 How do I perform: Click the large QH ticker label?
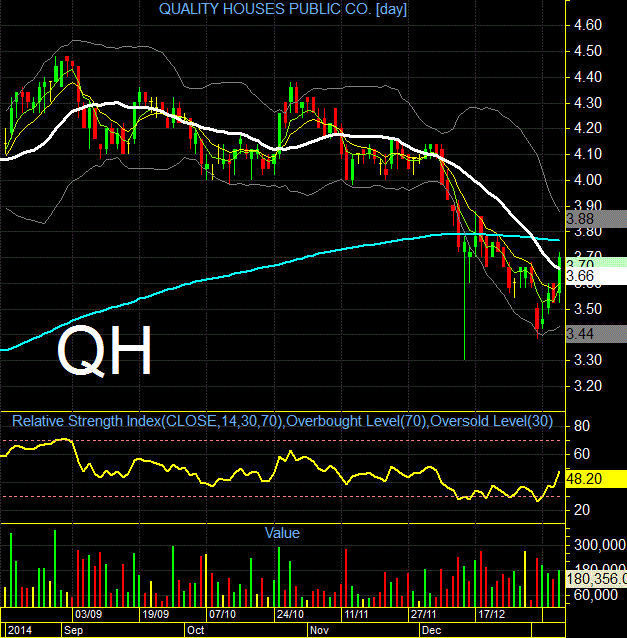coord(105,350)
